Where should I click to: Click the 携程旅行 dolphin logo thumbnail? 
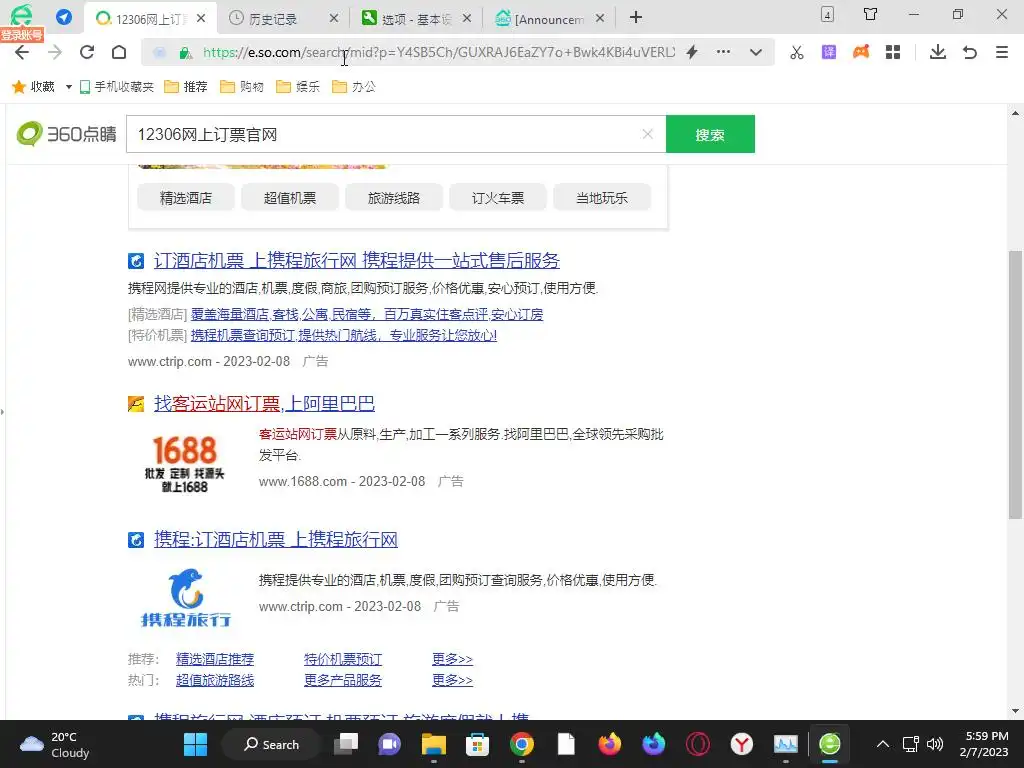[185, 599]
